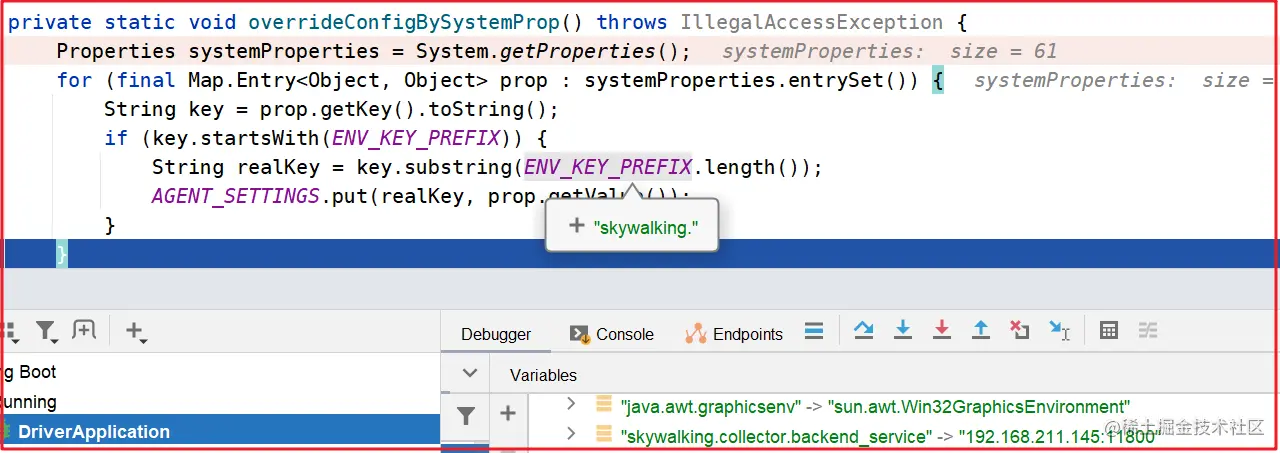Click the "systemProperties: size = 61" inline hint
This screenshot has width=1280, height=453.
click(890, 51)
